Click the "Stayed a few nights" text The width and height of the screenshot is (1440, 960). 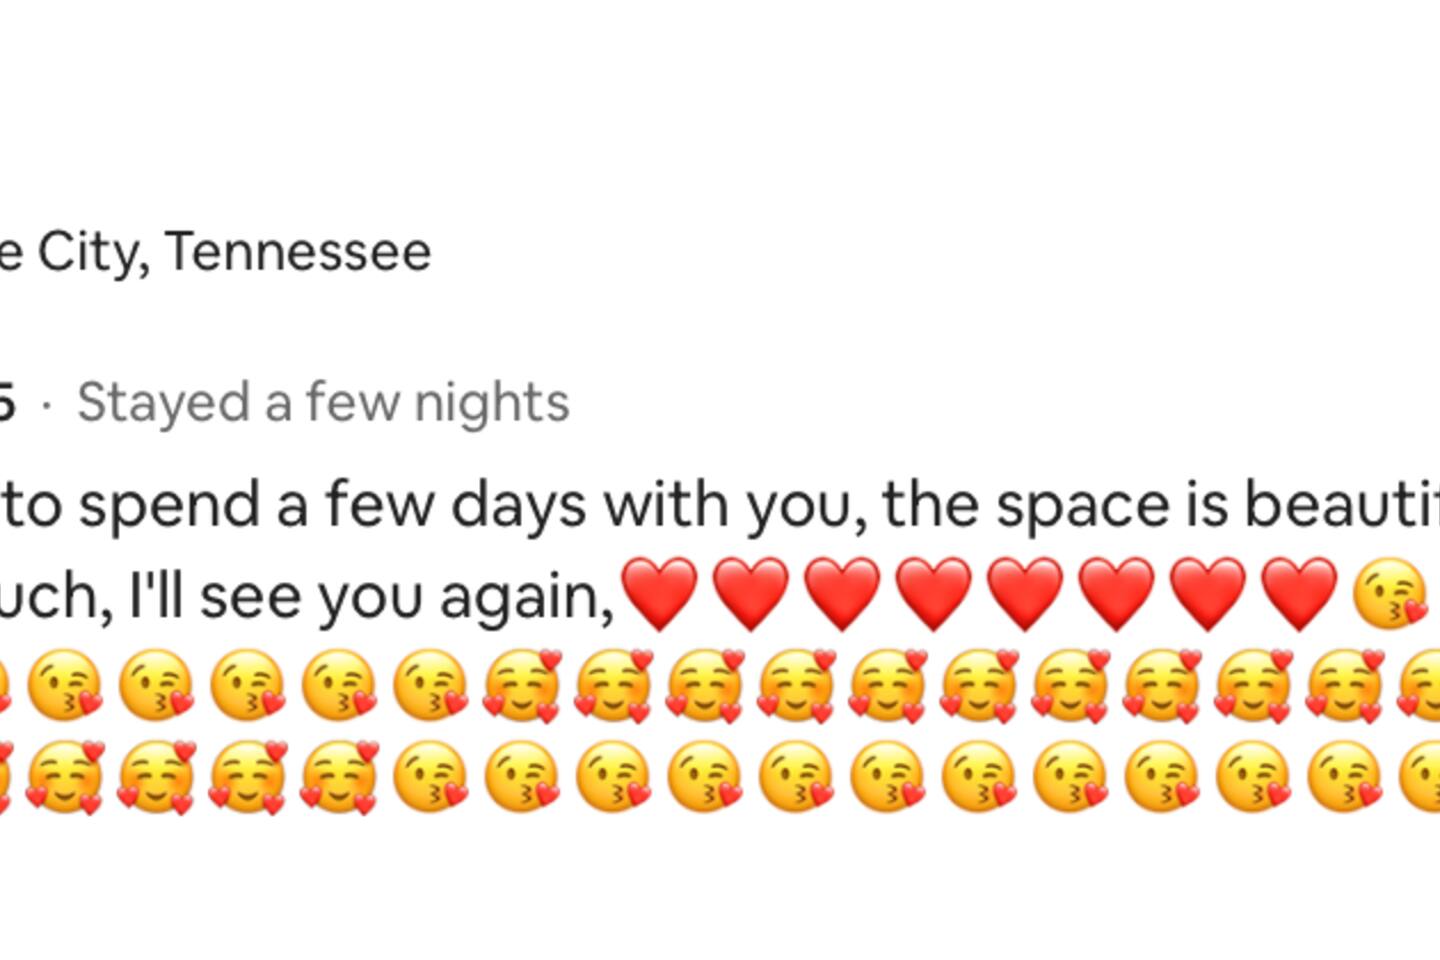[323, 403]
